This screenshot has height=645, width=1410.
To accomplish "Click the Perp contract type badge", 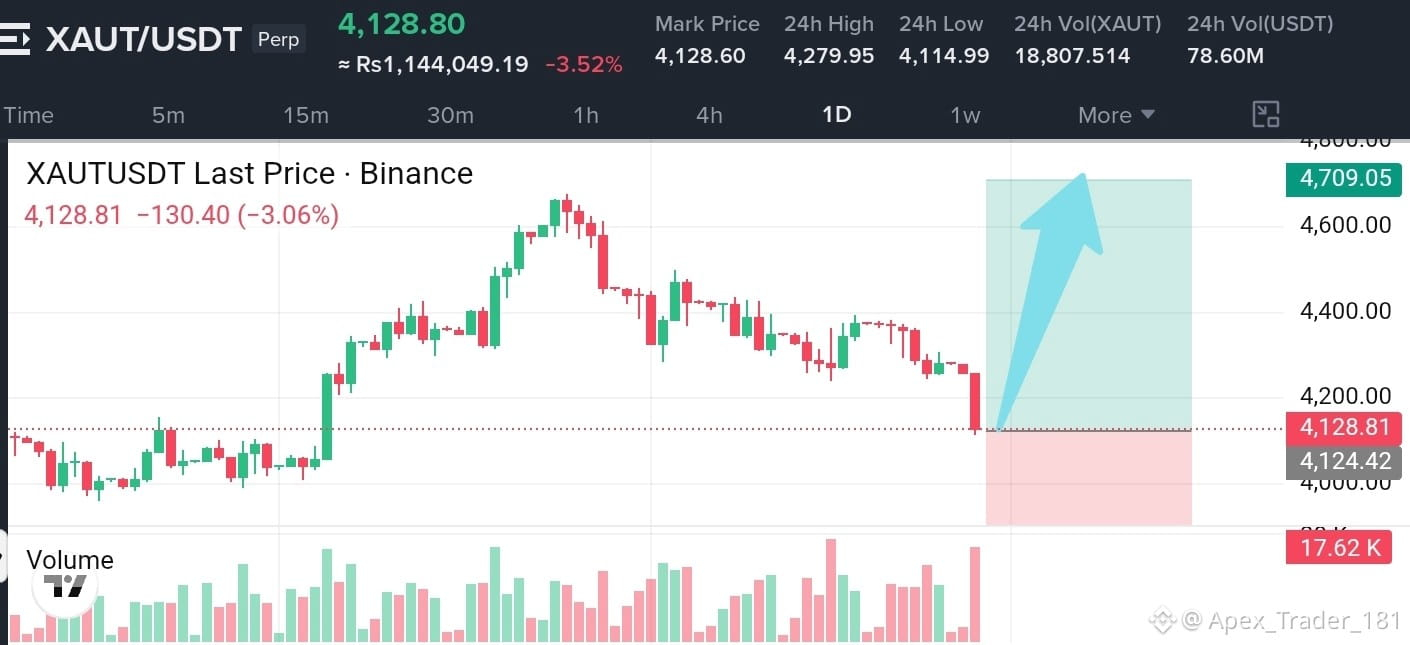I will 278,40.
